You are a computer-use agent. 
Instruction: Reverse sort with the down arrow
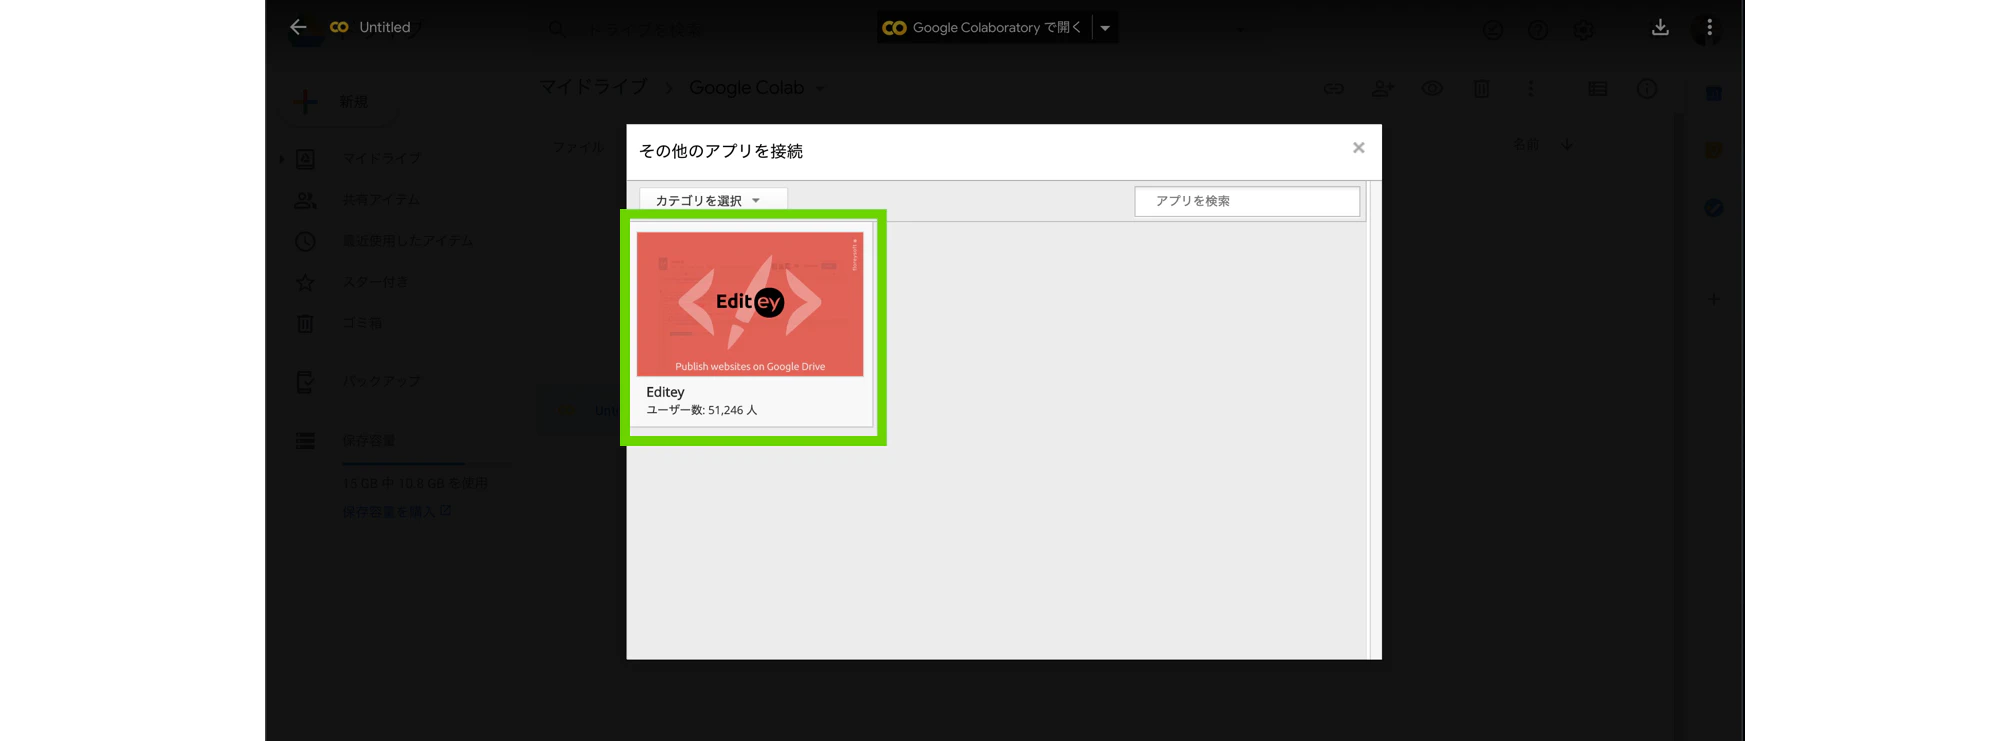pos(1567,145)
